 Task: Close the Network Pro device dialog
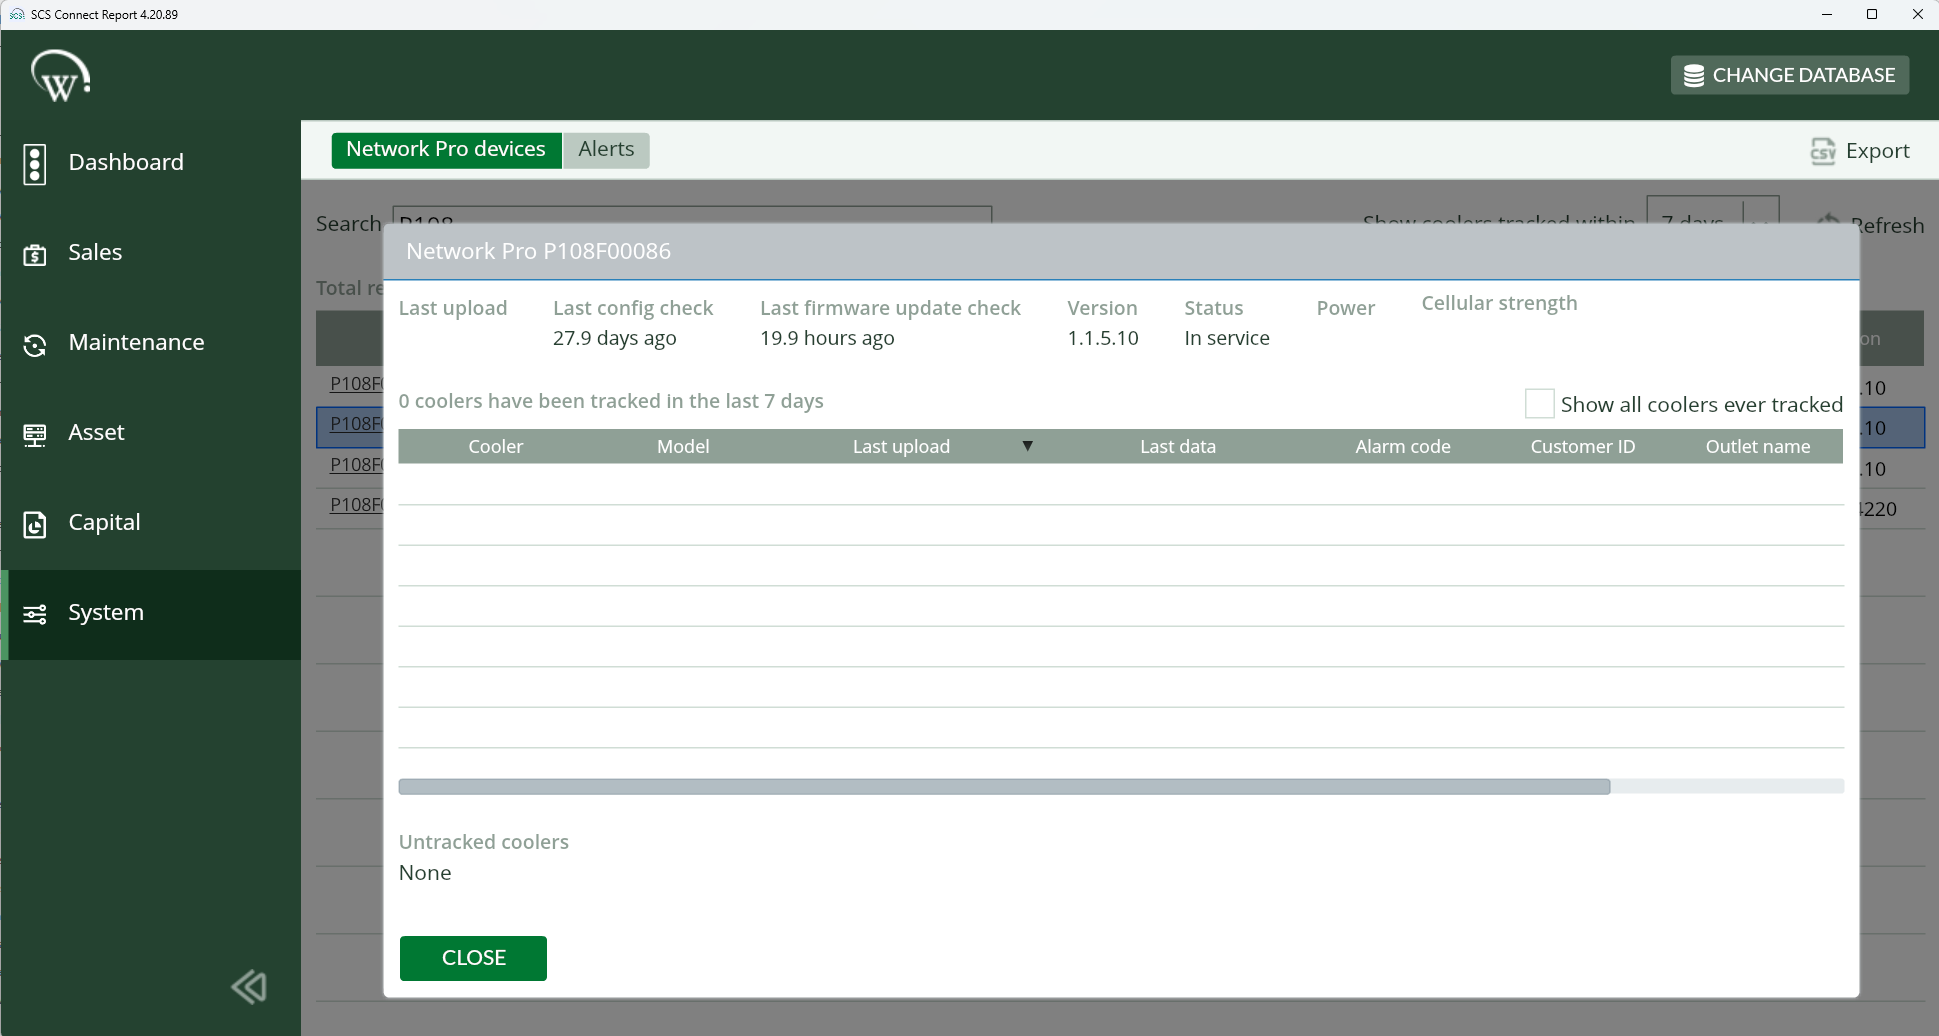473,958
